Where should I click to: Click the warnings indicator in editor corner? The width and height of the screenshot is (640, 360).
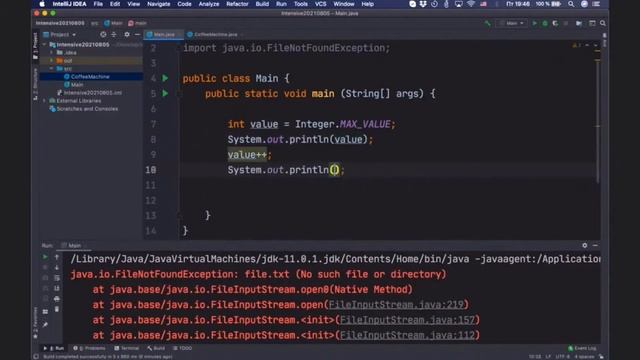click(576, 45)
